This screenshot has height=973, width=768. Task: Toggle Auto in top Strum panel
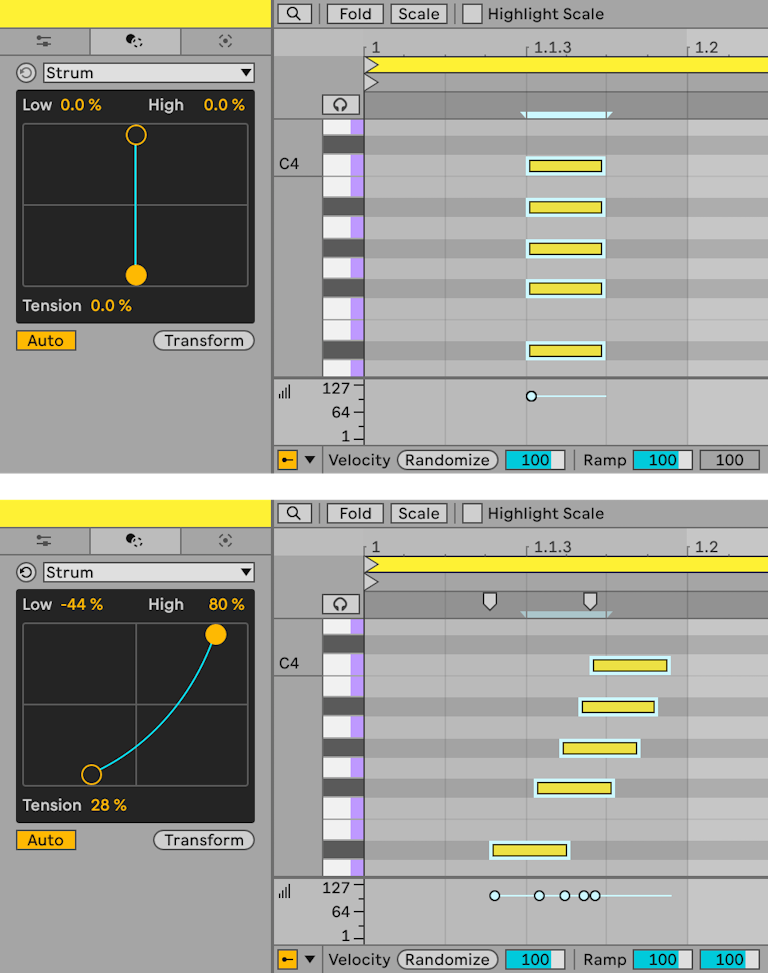tap(46, 341)
